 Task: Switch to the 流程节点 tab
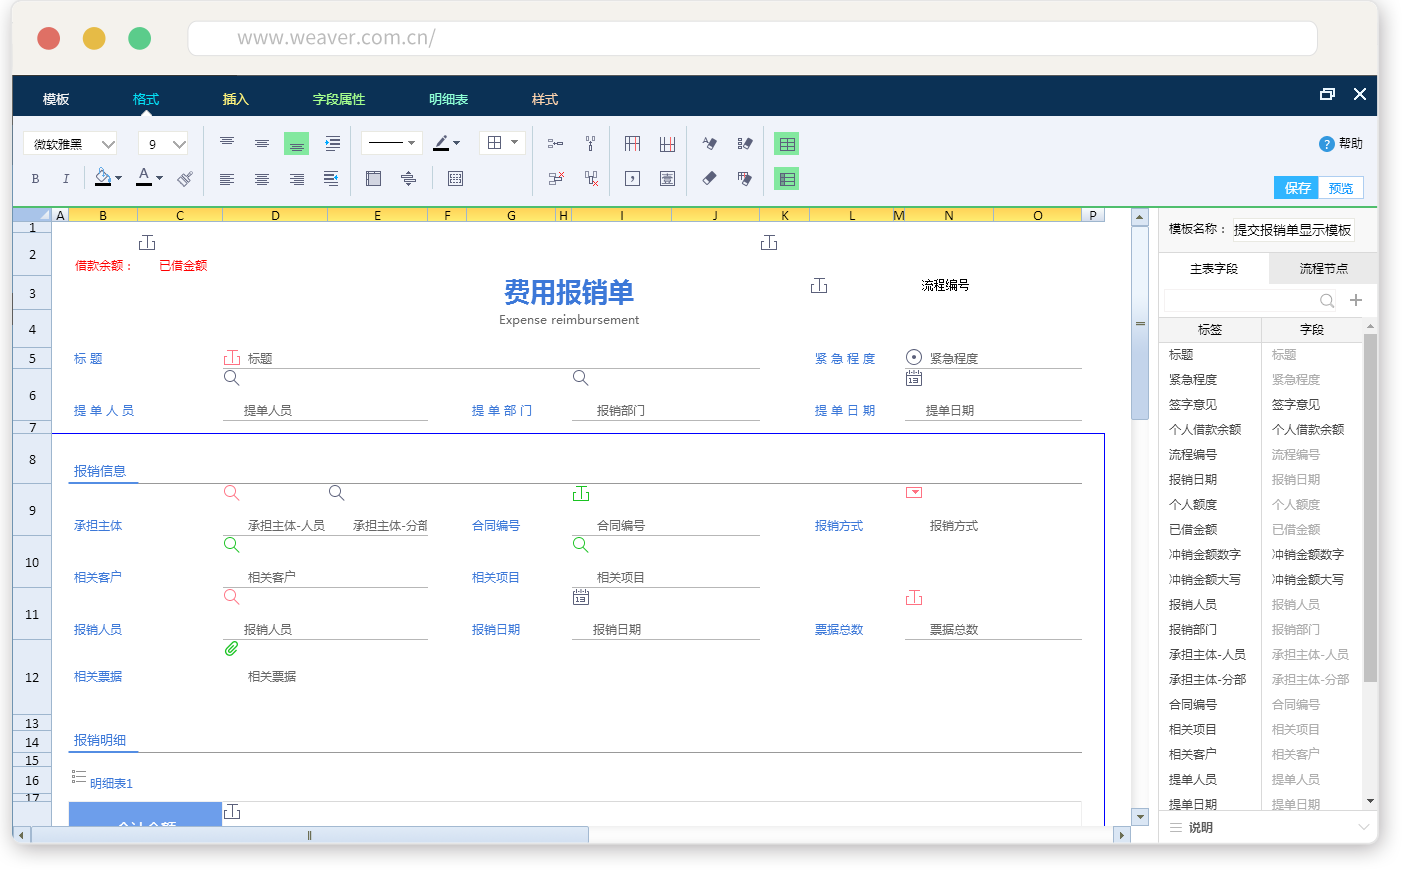pos(1323,268)
